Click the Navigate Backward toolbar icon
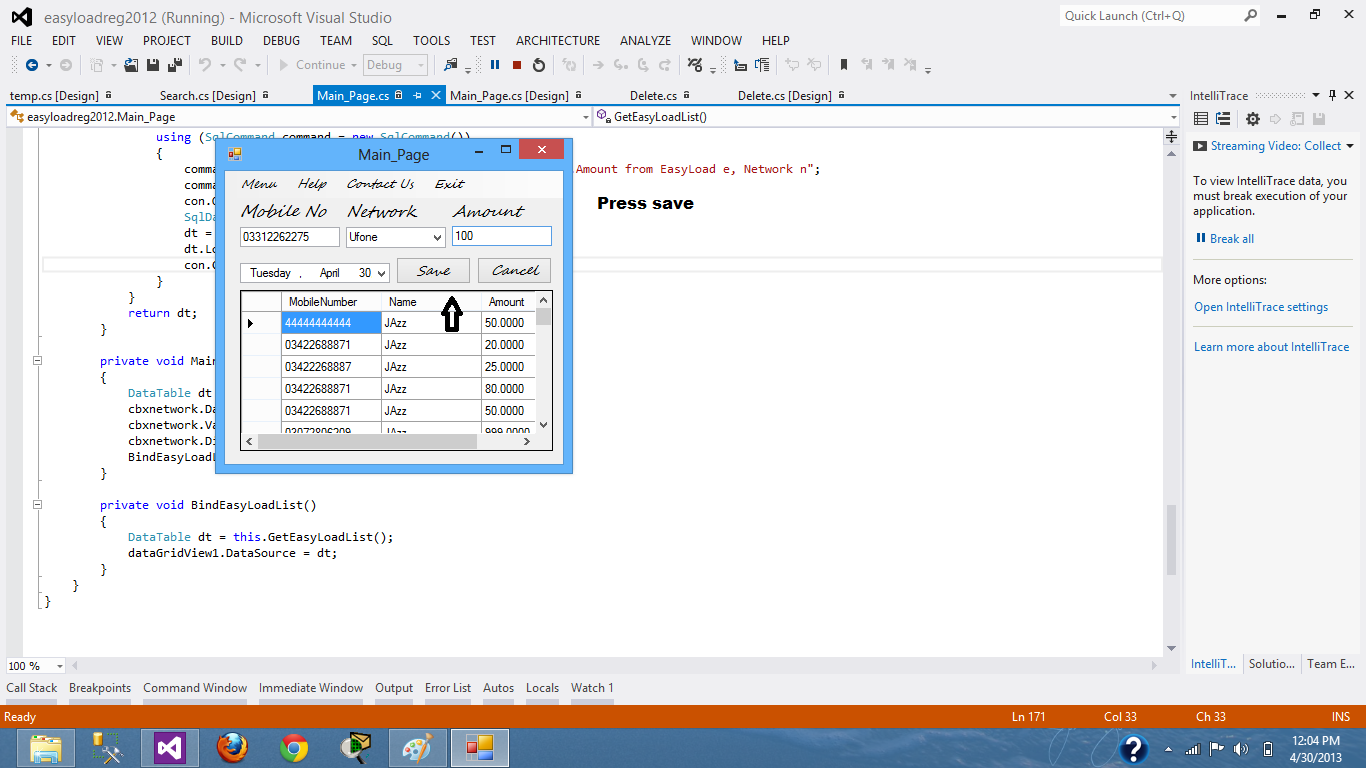 coord(31,65)
